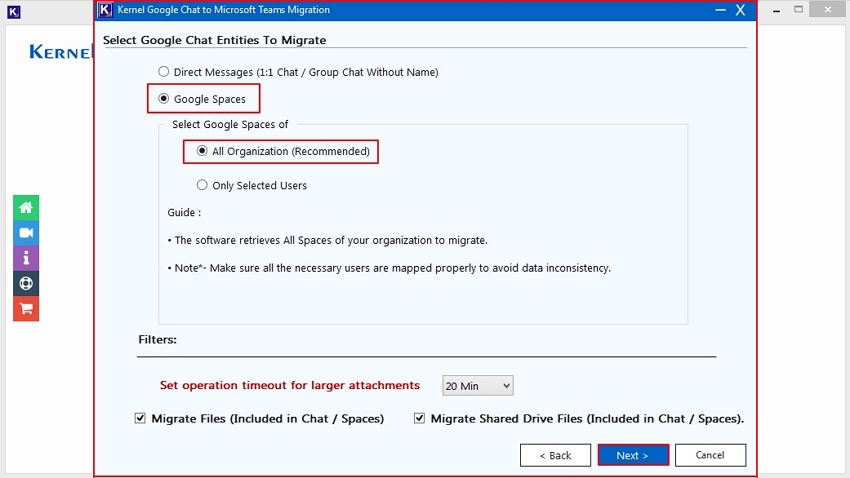The width and height of the screenshot is (850, 478).
Task: Click the 'Select Google Chat Entities To Migrate' heading
Action: click(x=214, y=40)
